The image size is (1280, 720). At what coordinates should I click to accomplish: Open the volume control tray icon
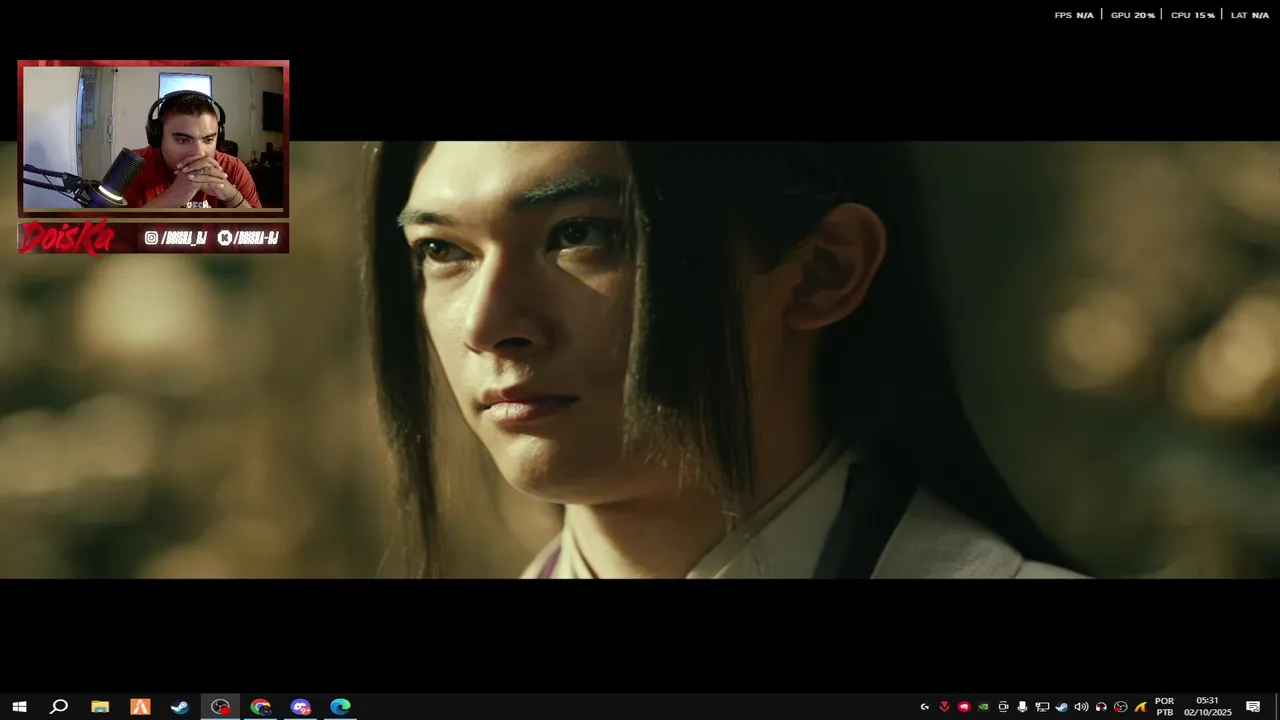pyautogui.click(x=1081, y=707)
